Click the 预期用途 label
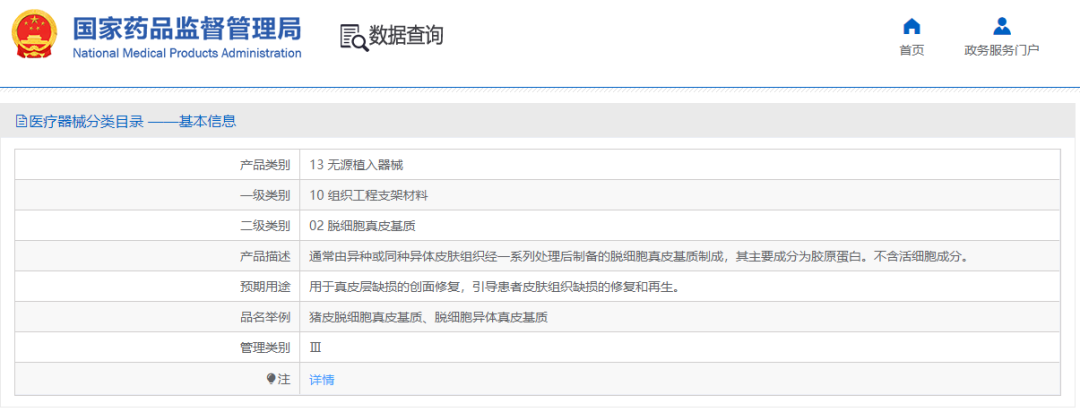The height and width of the screenshot is (412, 1080). [265, 287]
